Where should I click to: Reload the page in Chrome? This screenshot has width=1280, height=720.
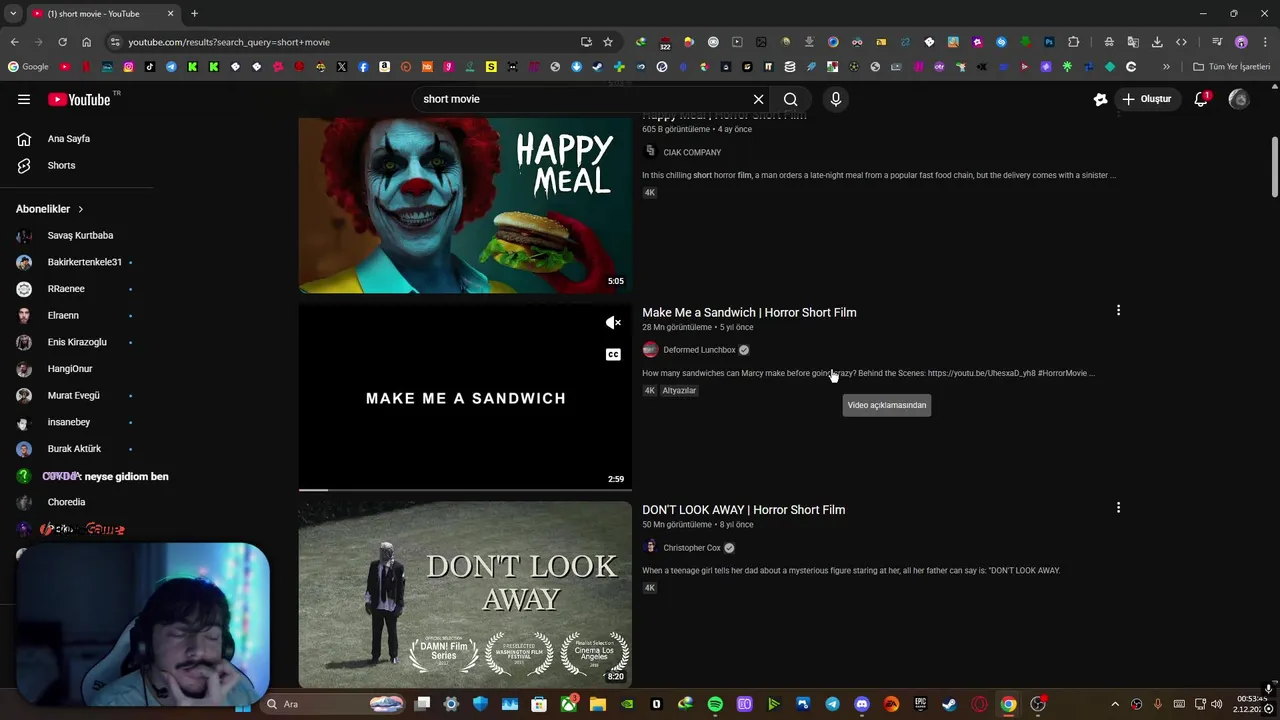[x=62, y=42]
